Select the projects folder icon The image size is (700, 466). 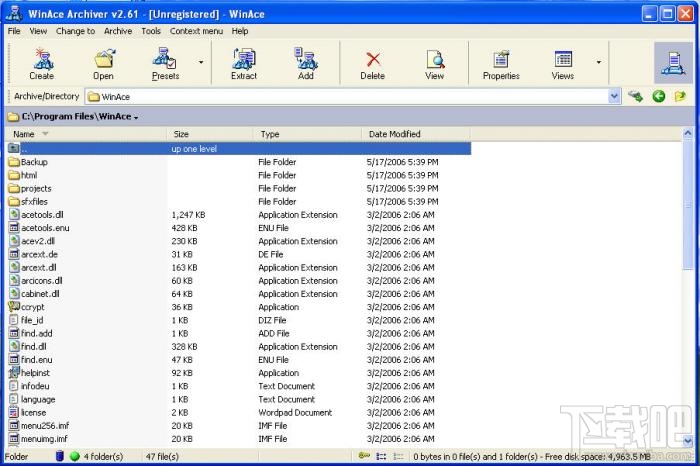[14, 188]
